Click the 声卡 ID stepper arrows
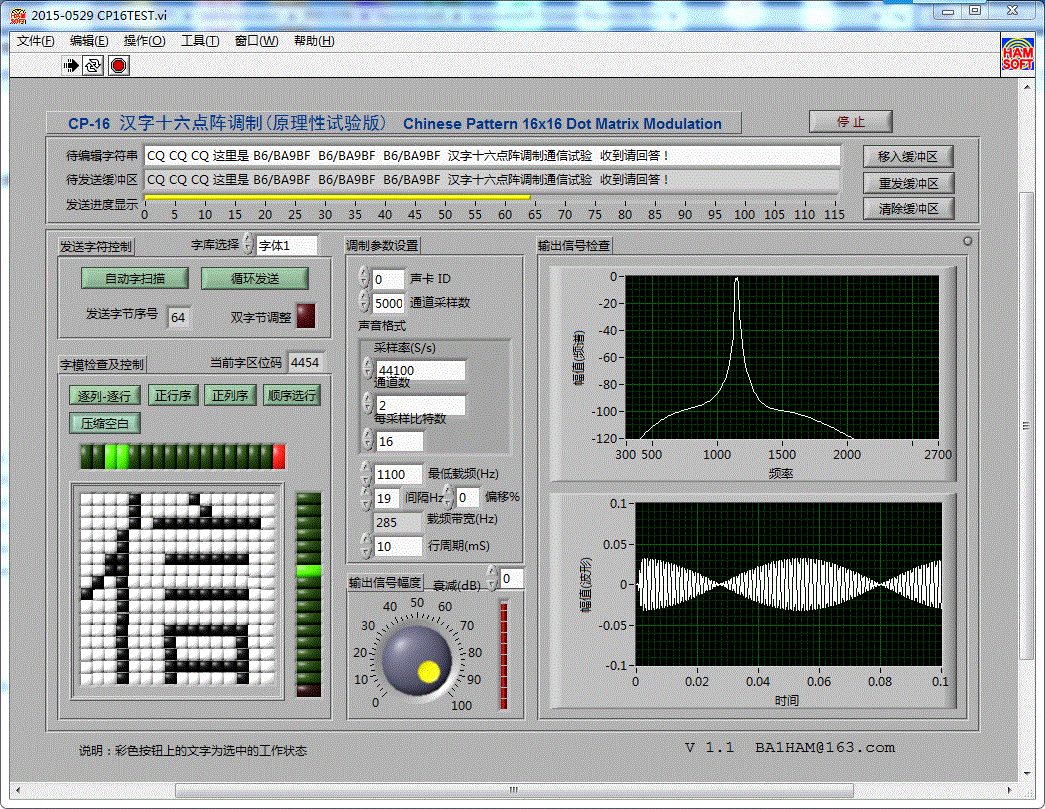This screenshot has height=809, width=1045. coord(363,277)
